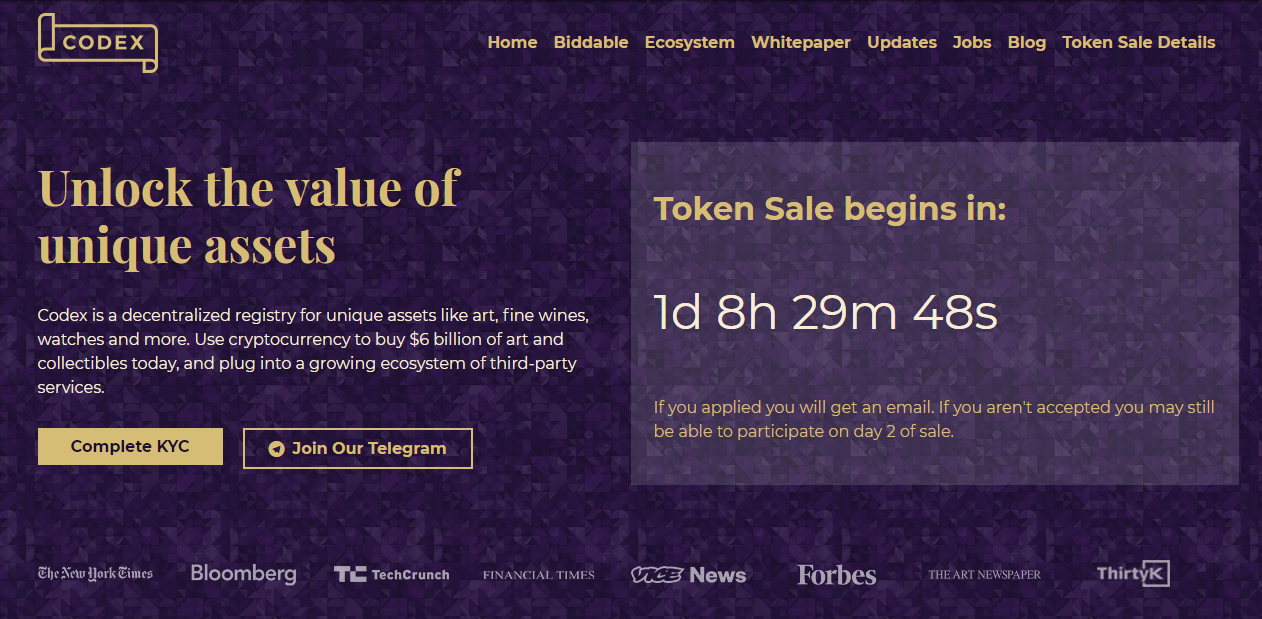Open the Whitepaper link
The image size is (1262, 619).
click(x=801, y=42)
